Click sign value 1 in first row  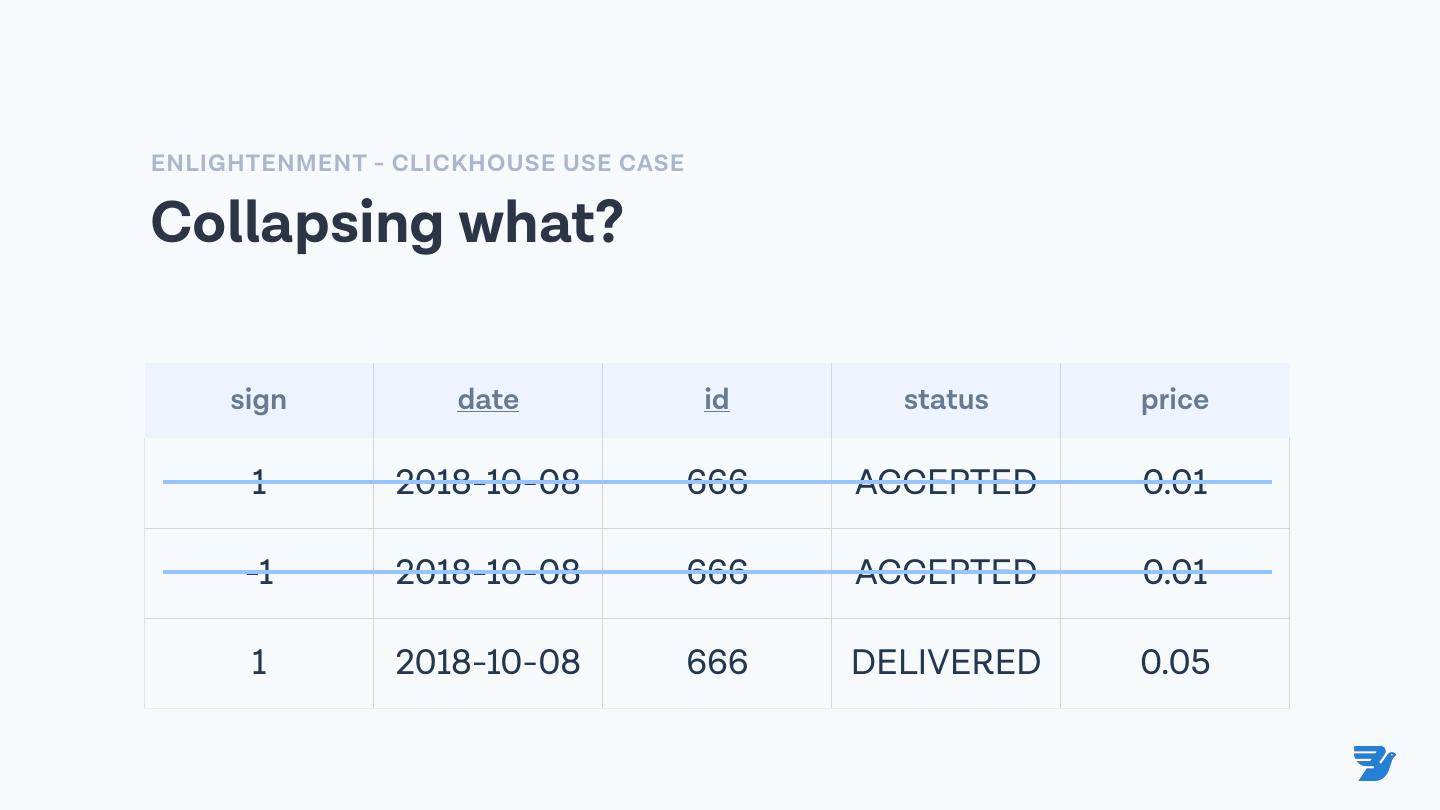click(x=259, y=482)
